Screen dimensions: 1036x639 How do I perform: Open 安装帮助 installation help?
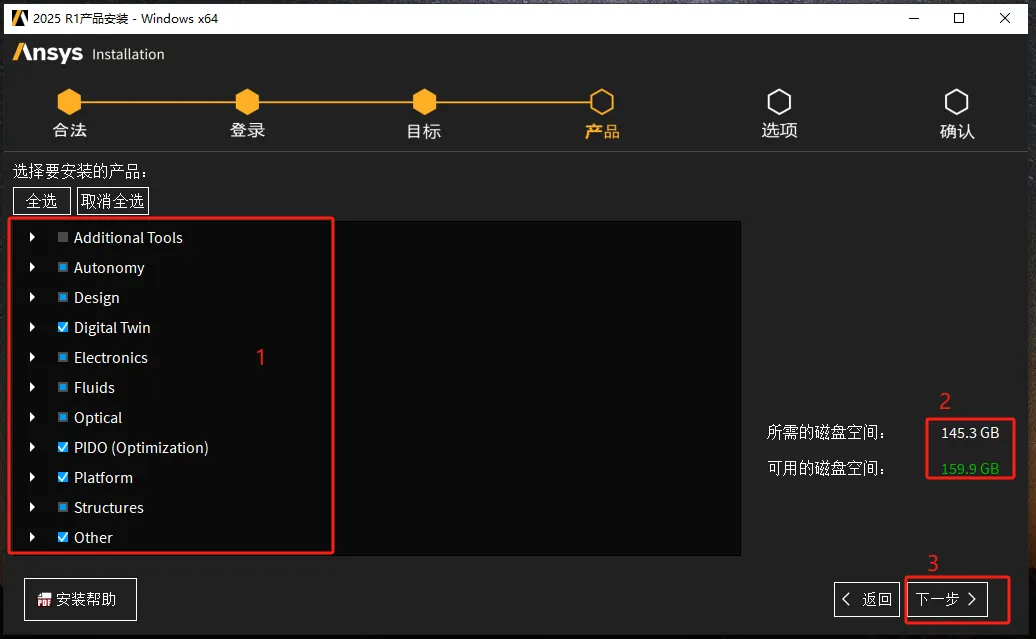(x=80, y=599)
